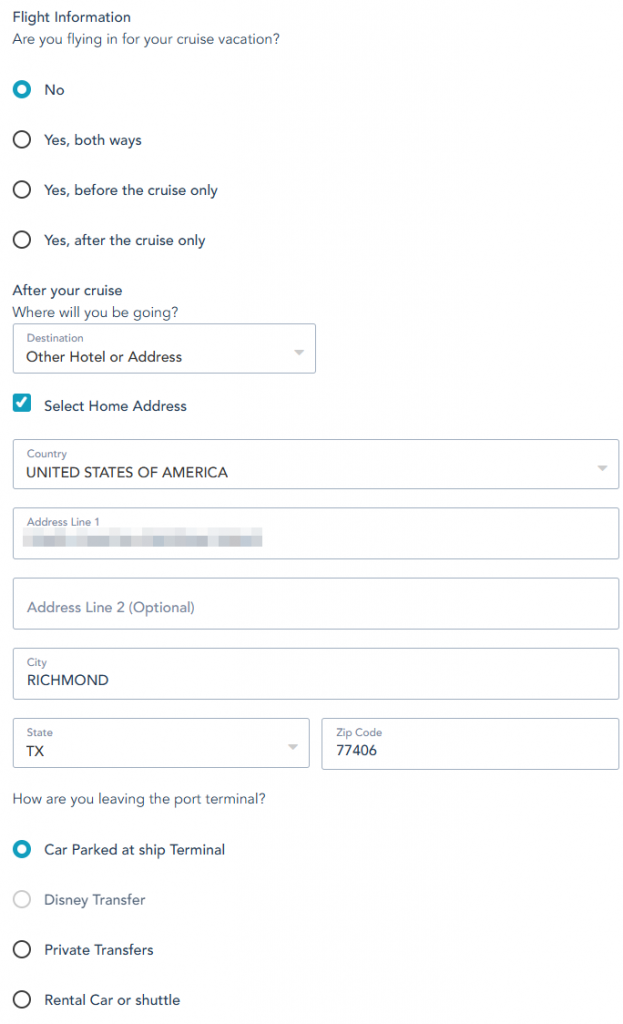Select the "No" flight radio button

pyautogui.click(x=22, y=90)
